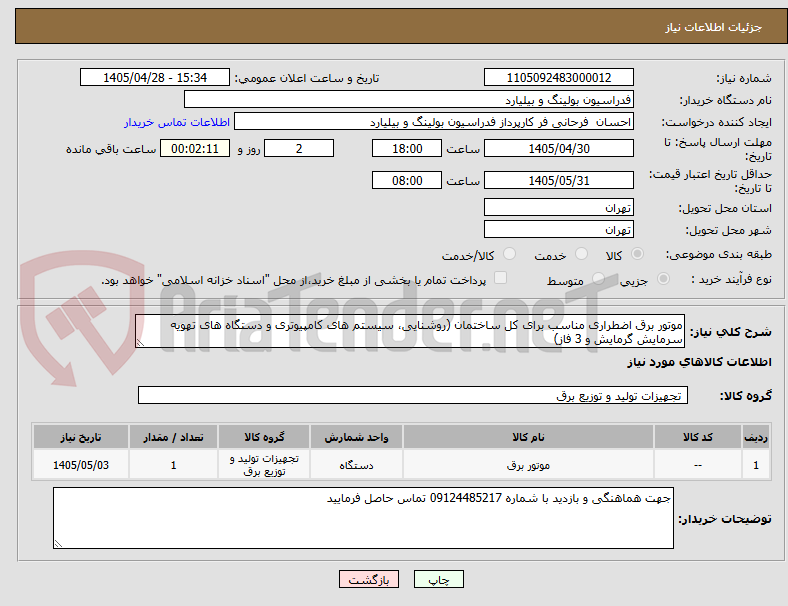
Task: Click the موتور برق item name cell
Action: tap(528, 465)
